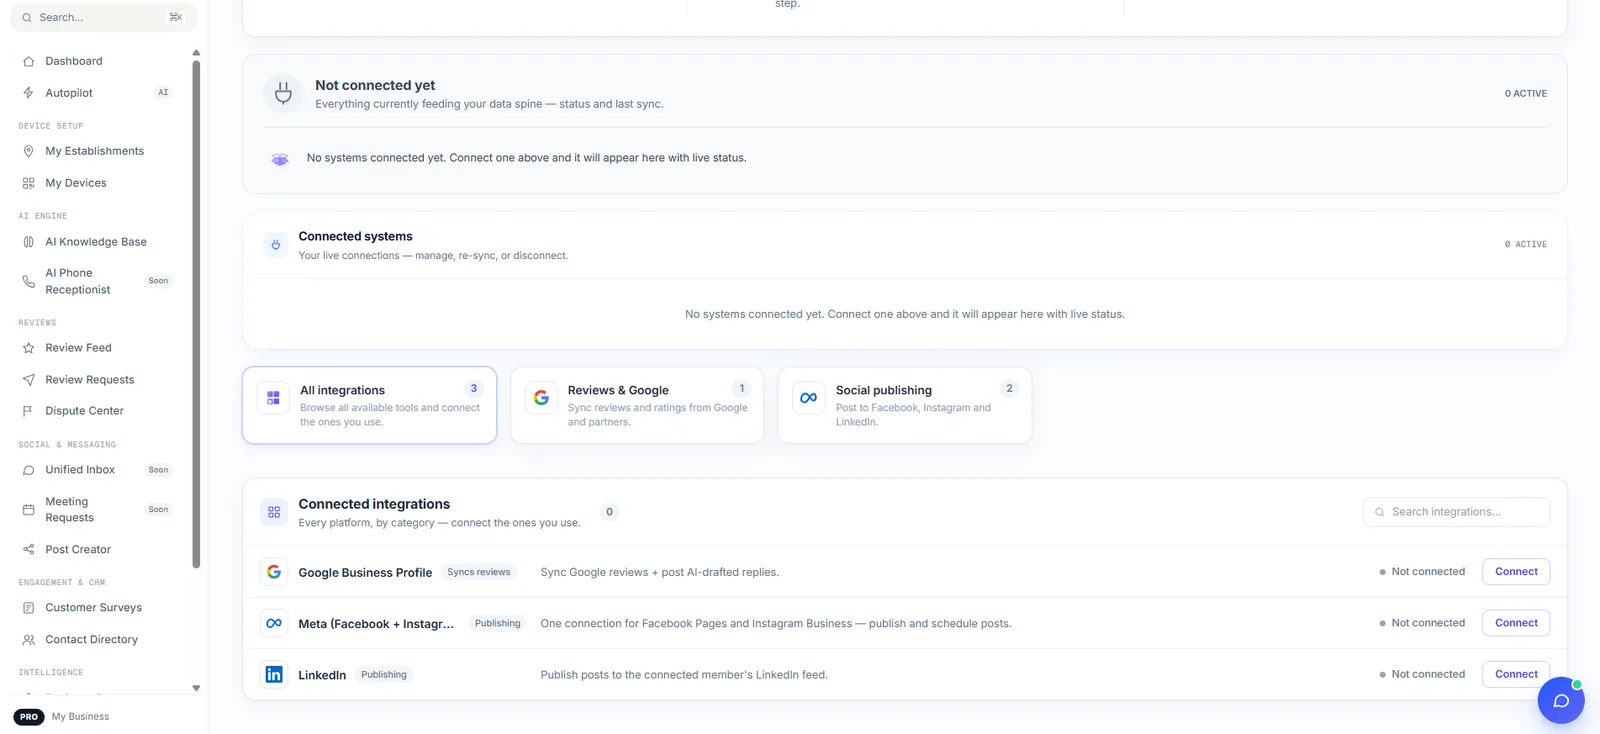The width and height of the screenshot is (1600, 734).
Task: Connect Meta (Facebook + Instagram)
Action: 1516,623
